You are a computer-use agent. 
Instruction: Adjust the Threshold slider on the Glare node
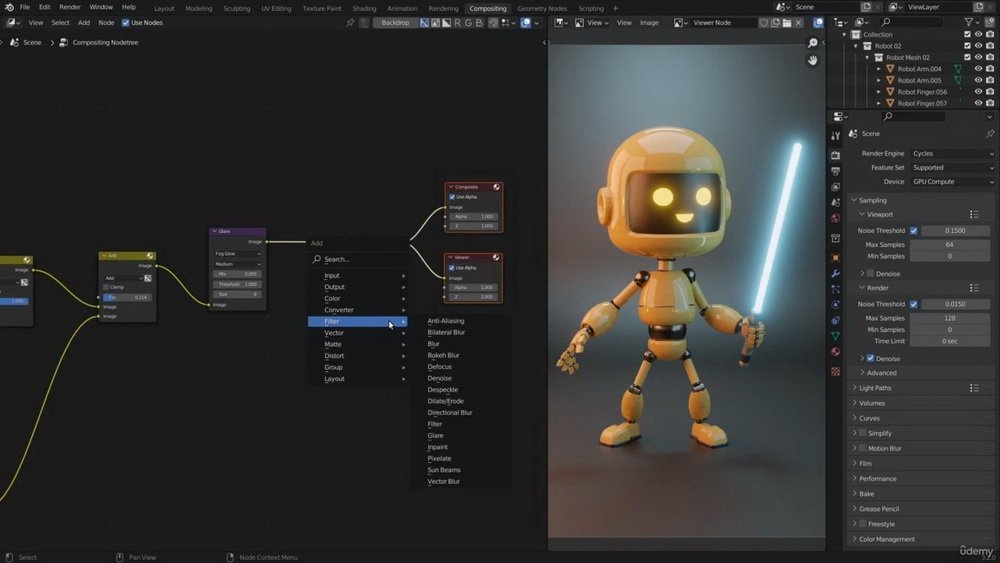pos(237,284)
